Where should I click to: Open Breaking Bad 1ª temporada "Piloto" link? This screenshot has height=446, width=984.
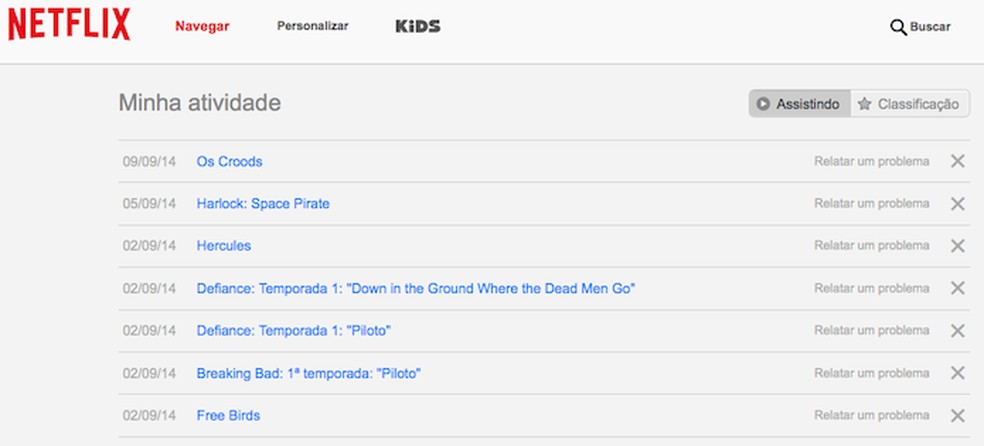coord(308,373)
